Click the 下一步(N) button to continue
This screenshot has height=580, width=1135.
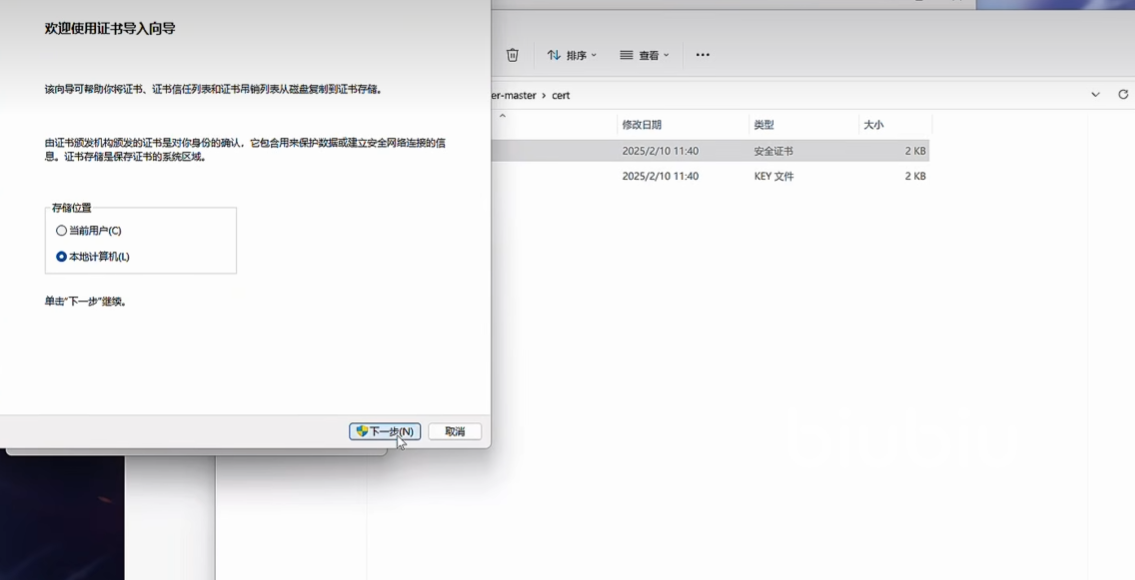tap(385, 431)
